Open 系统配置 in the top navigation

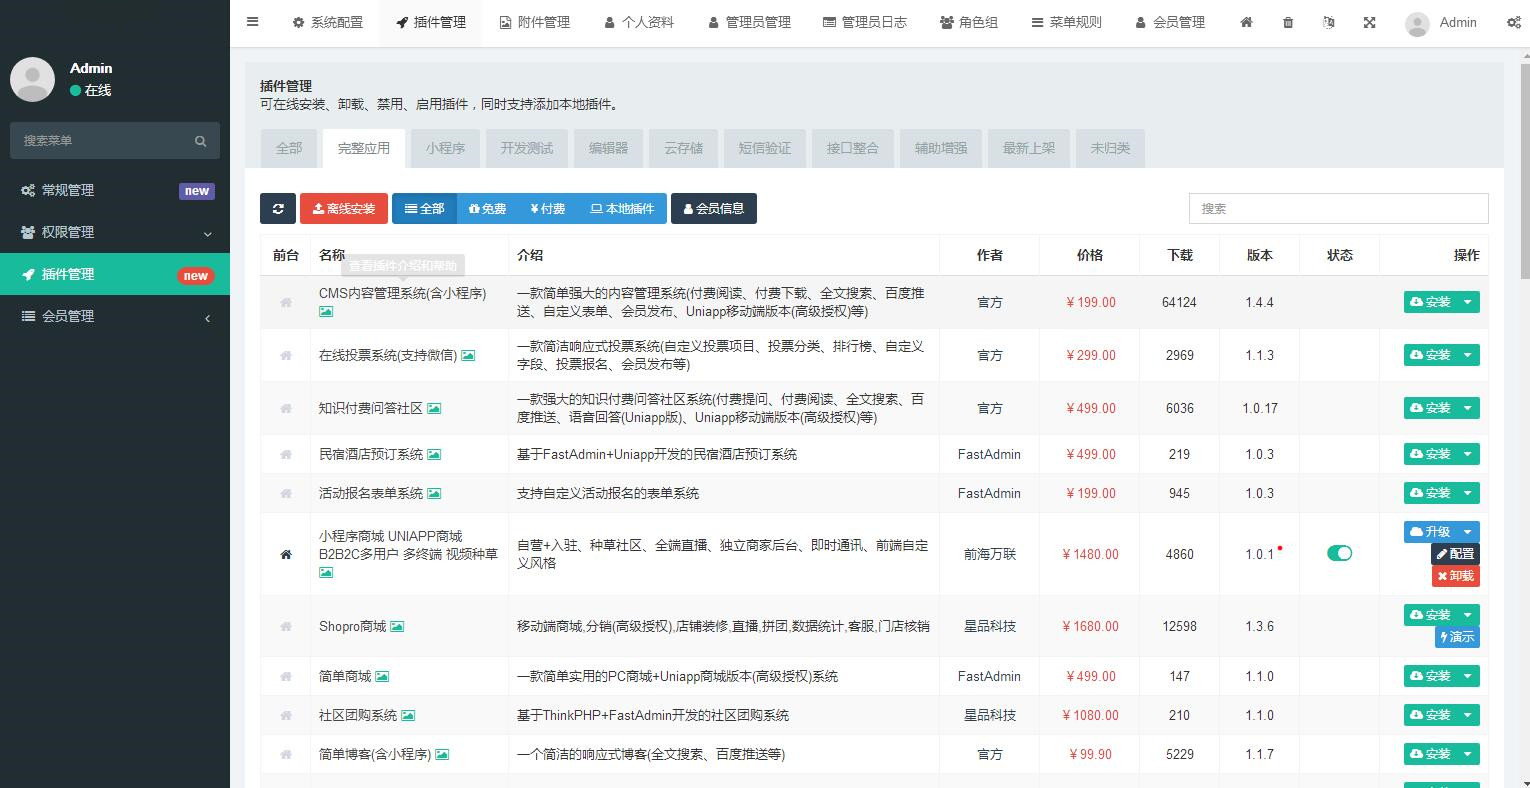coord(328,22)
